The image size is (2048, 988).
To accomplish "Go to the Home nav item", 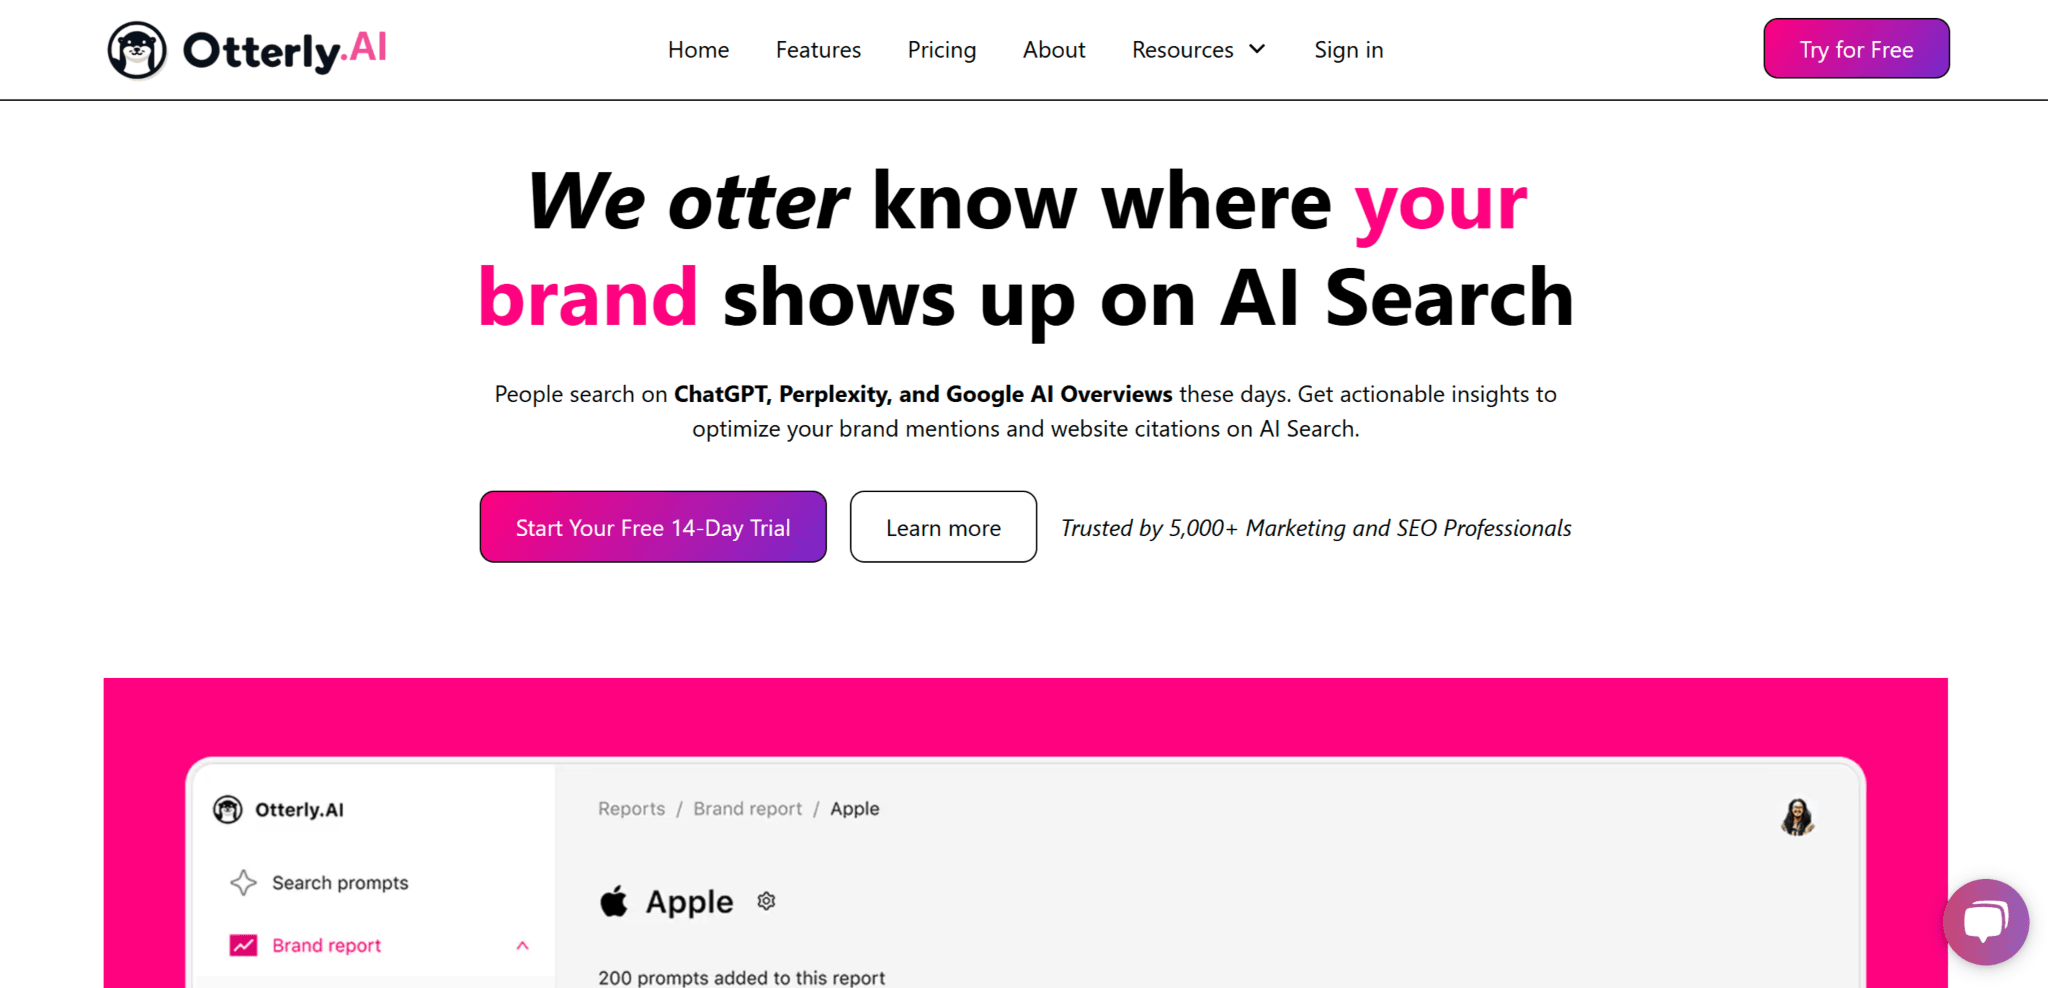I will 698,50.
